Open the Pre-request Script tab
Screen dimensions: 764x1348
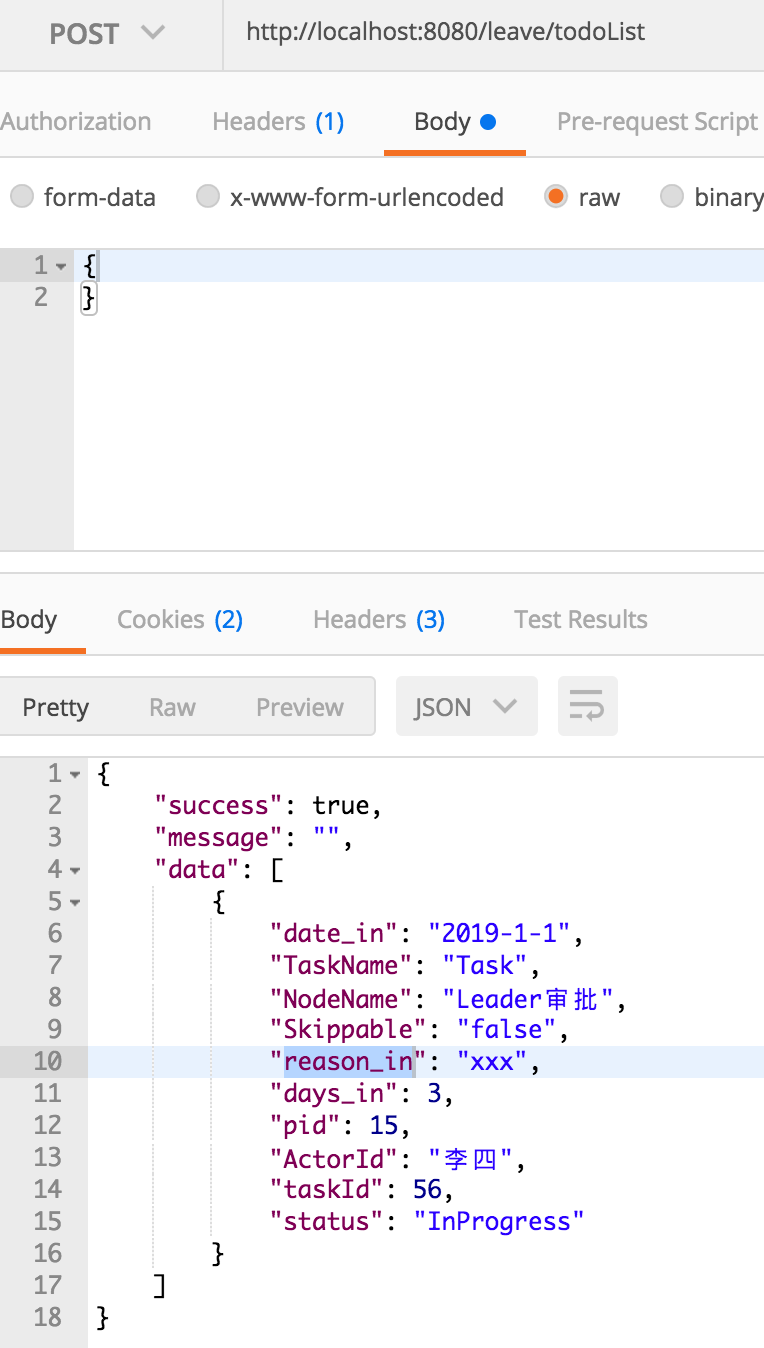(657, 122)
